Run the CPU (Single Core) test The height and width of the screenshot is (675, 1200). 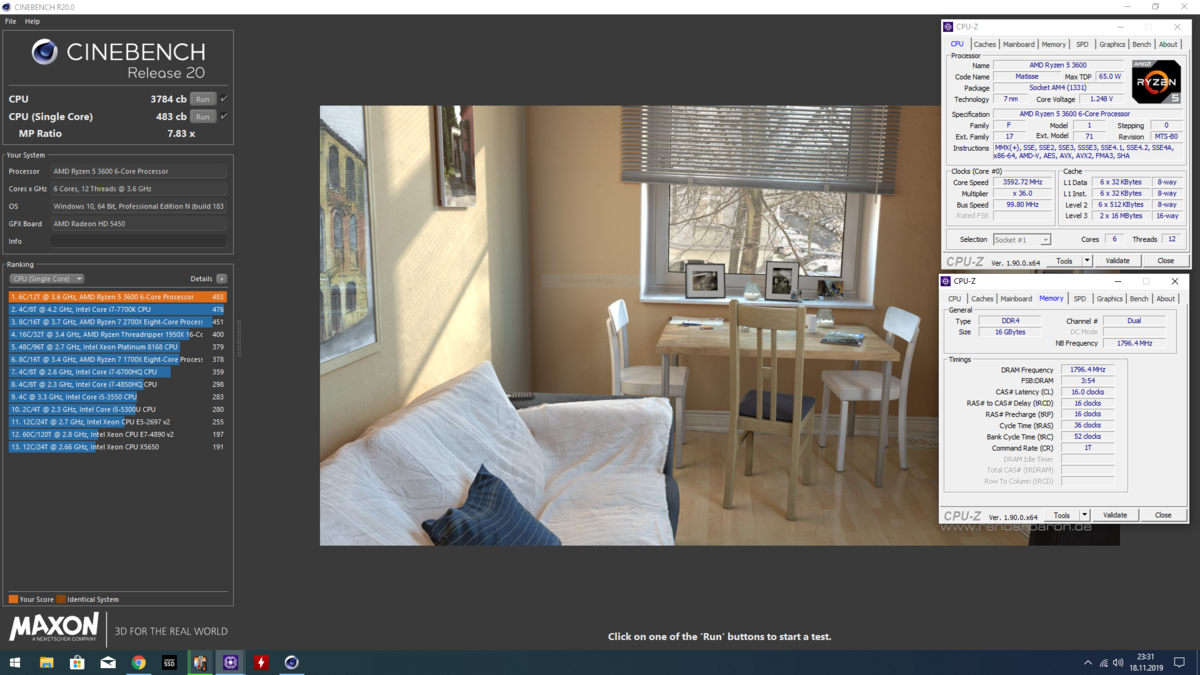[x=203, y=116]
